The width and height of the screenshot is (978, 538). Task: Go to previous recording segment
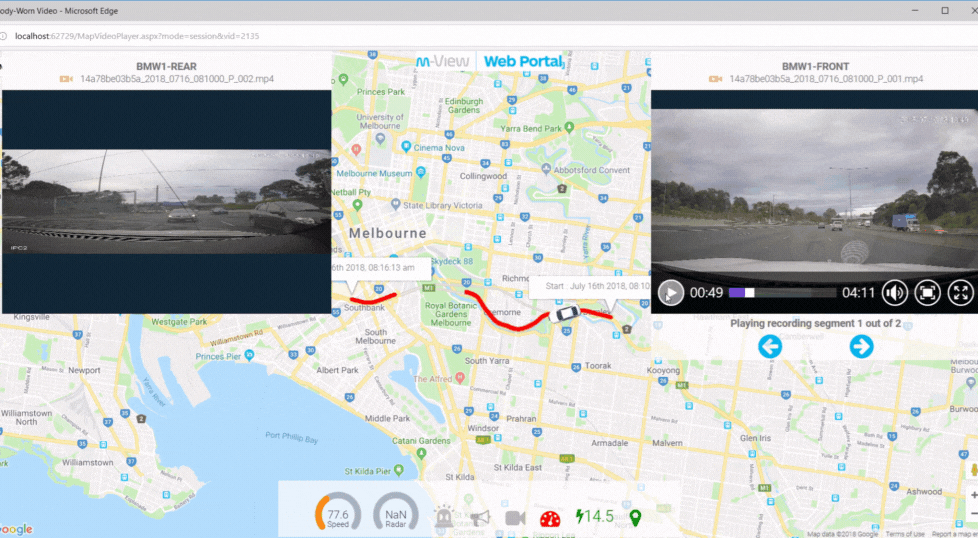click(x=769, y=347)
